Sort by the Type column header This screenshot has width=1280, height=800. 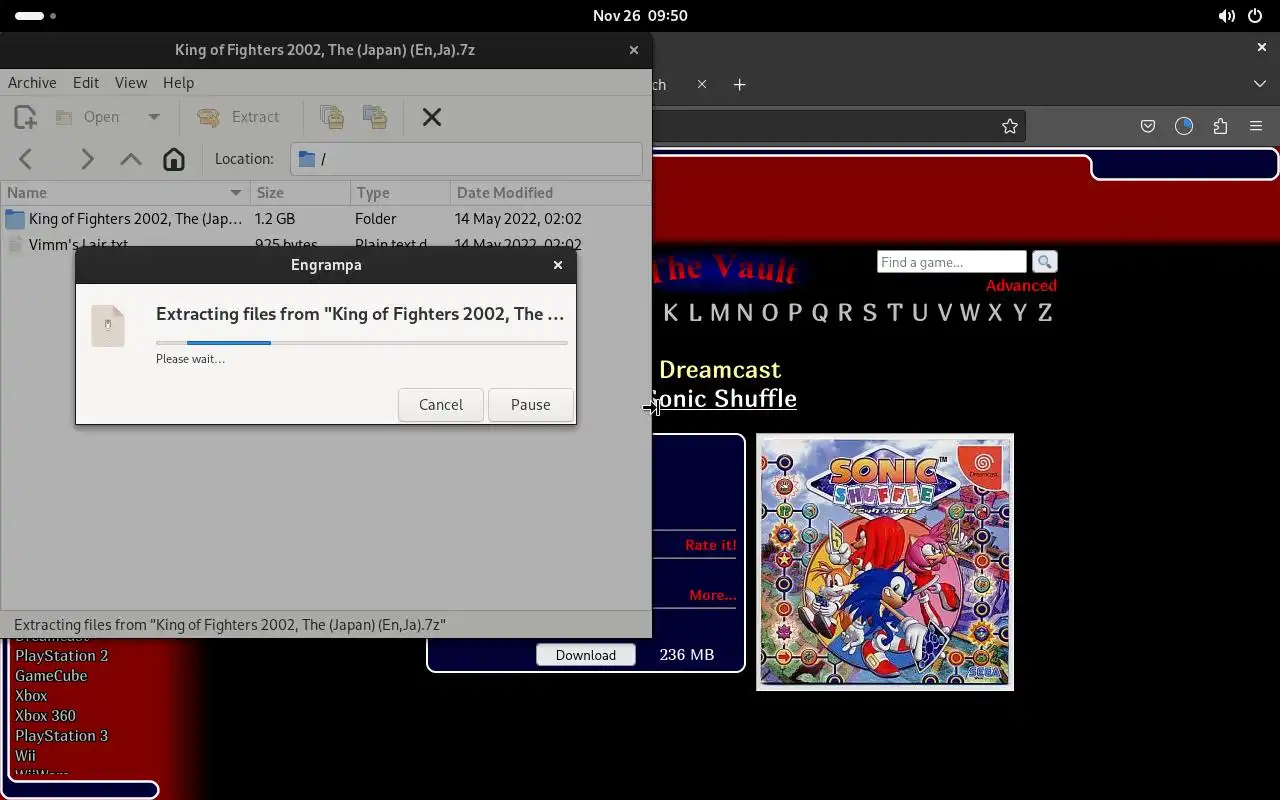pyautogui.click(x=400, y=193)
